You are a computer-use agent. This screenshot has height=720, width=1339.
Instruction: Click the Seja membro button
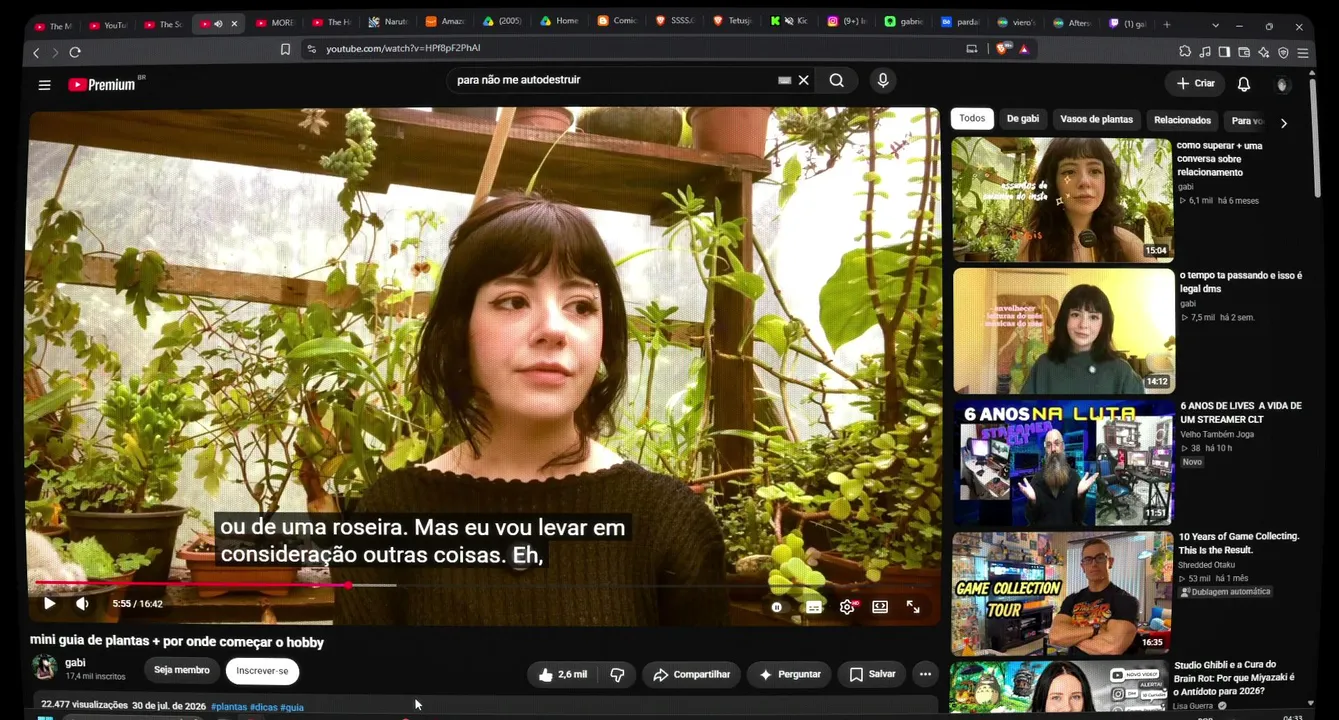[x=182, y=670]
